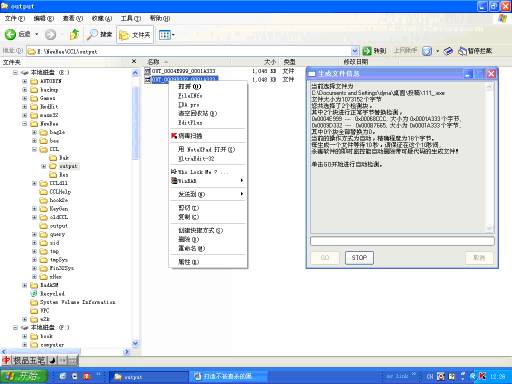512x384 pixels.
Task: Collapse the 本地磁盘 (E:) drive node
Action: (15, 72)
